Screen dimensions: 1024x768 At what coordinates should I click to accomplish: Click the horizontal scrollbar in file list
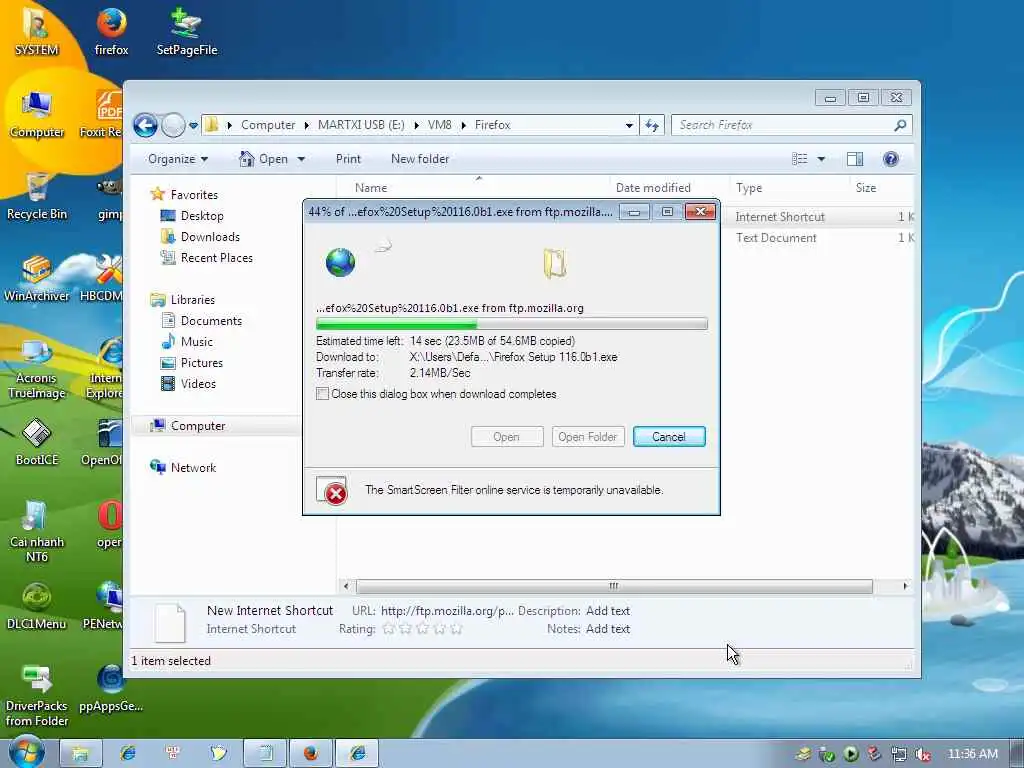(x=614, y=586)
